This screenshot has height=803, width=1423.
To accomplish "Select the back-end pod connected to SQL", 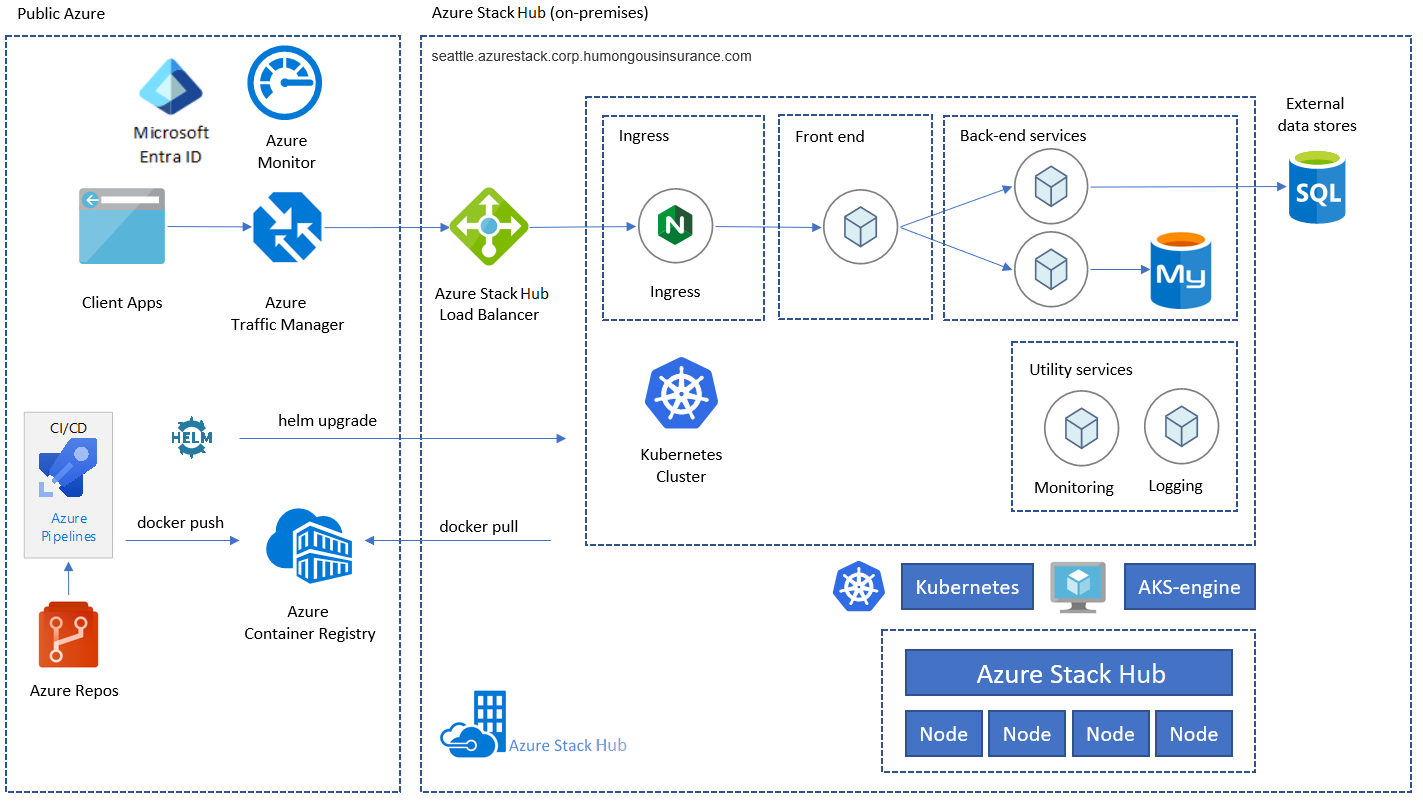I will tap(1051, 186).
